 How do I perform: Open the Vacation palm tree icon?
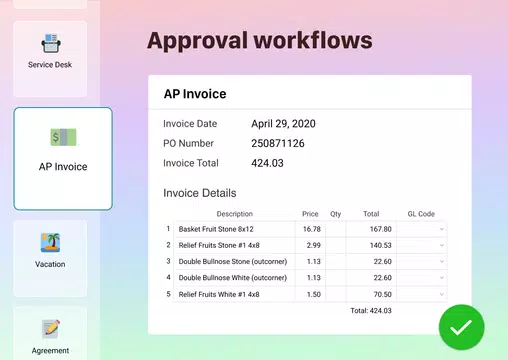pyautogui.click(x=50, y=242)
